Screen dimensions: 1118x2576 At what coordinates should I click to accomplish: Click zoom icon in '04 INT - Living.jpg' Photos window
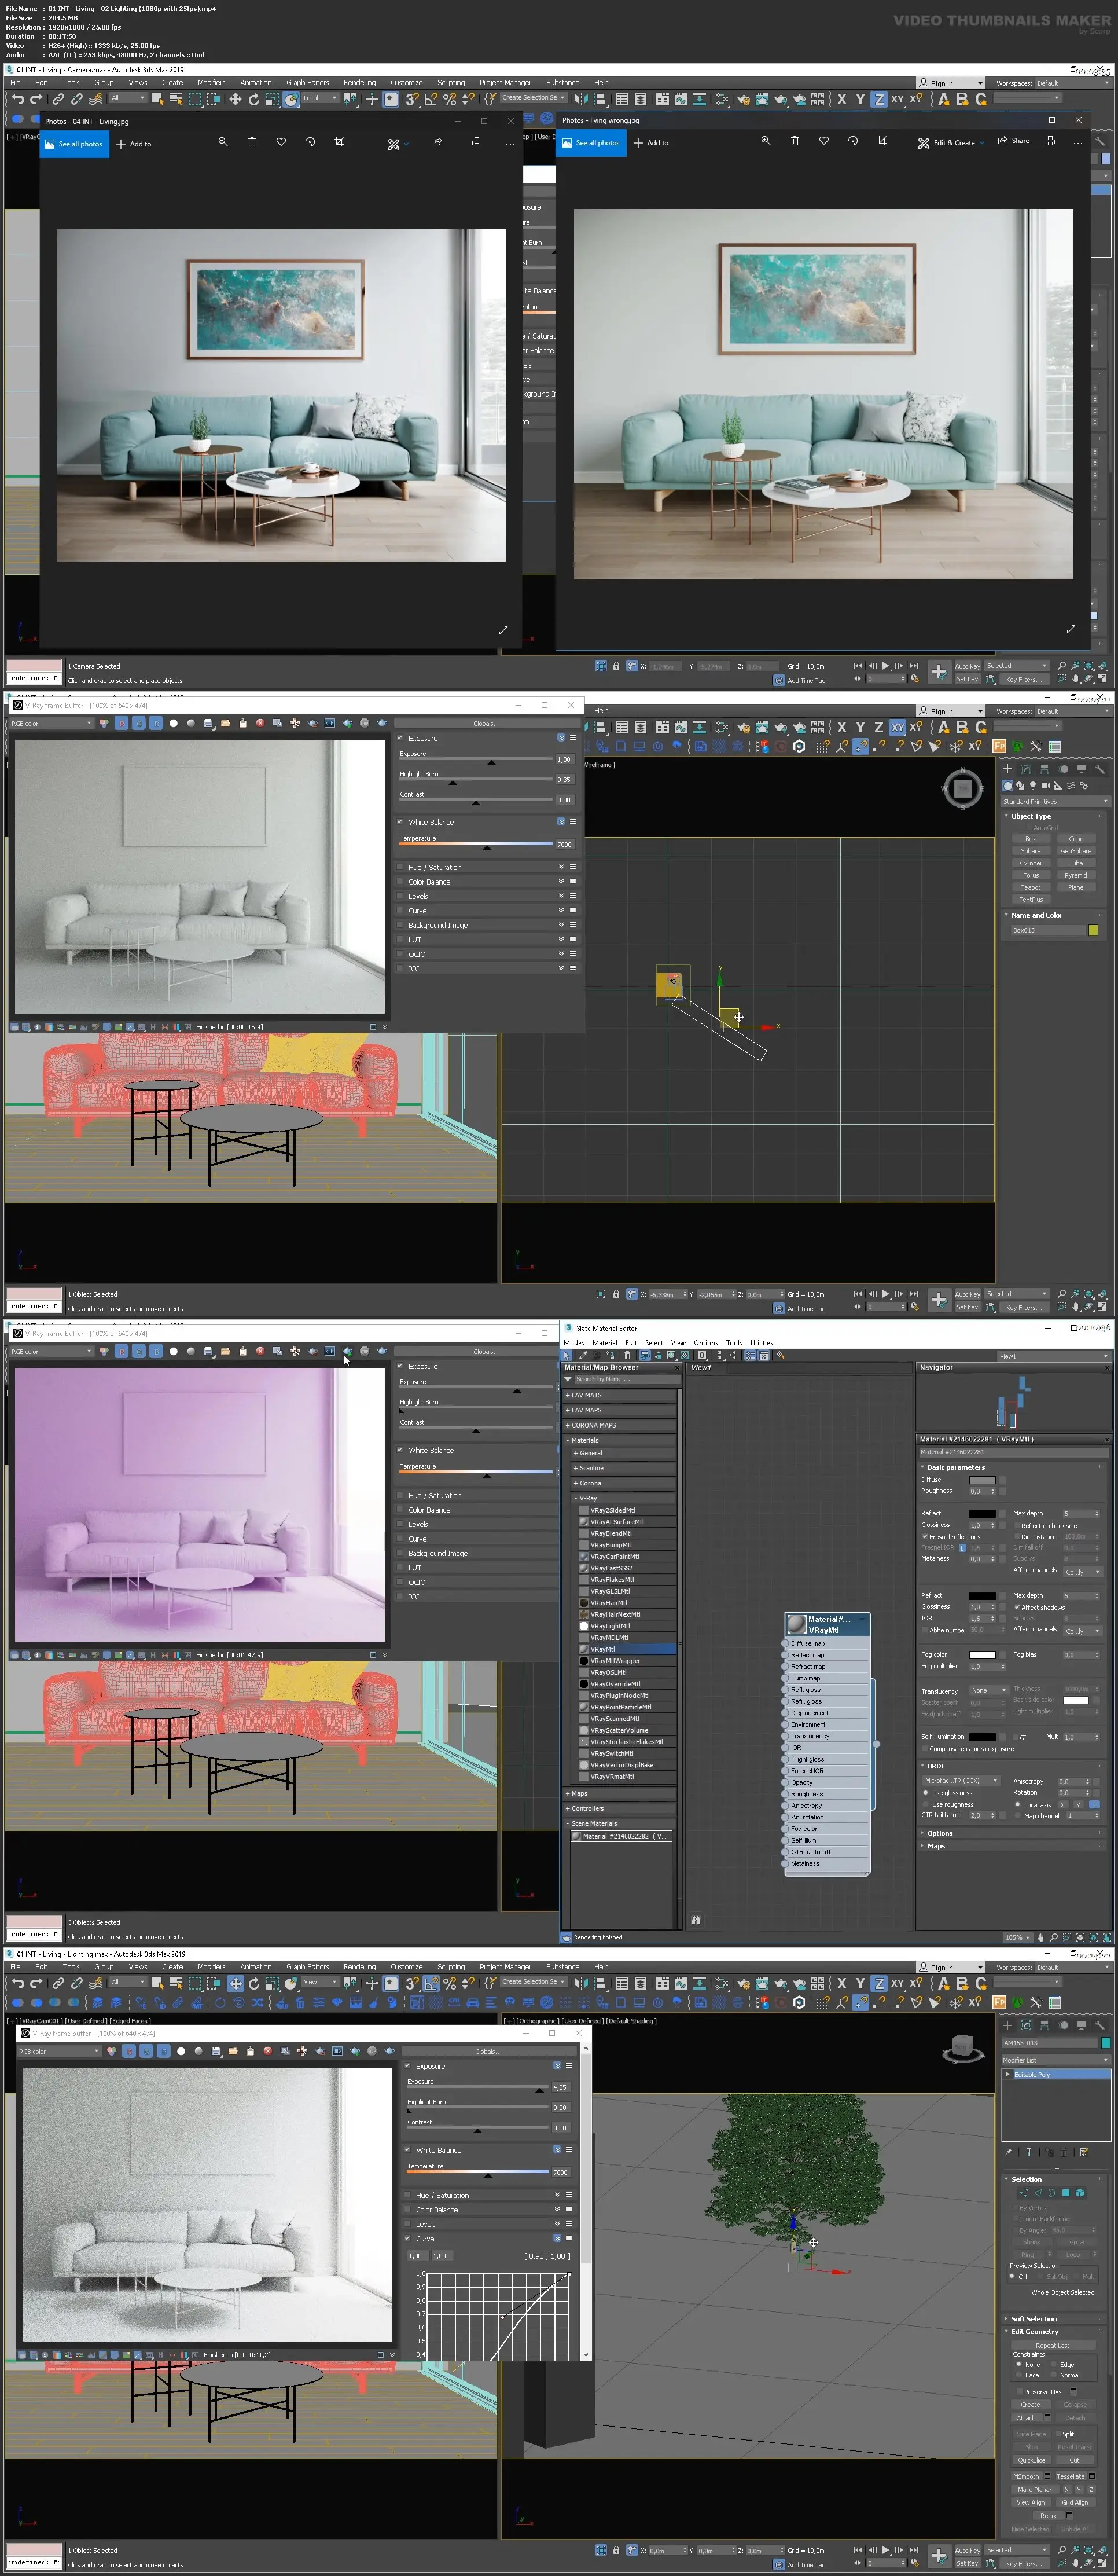tap(223, 142)
